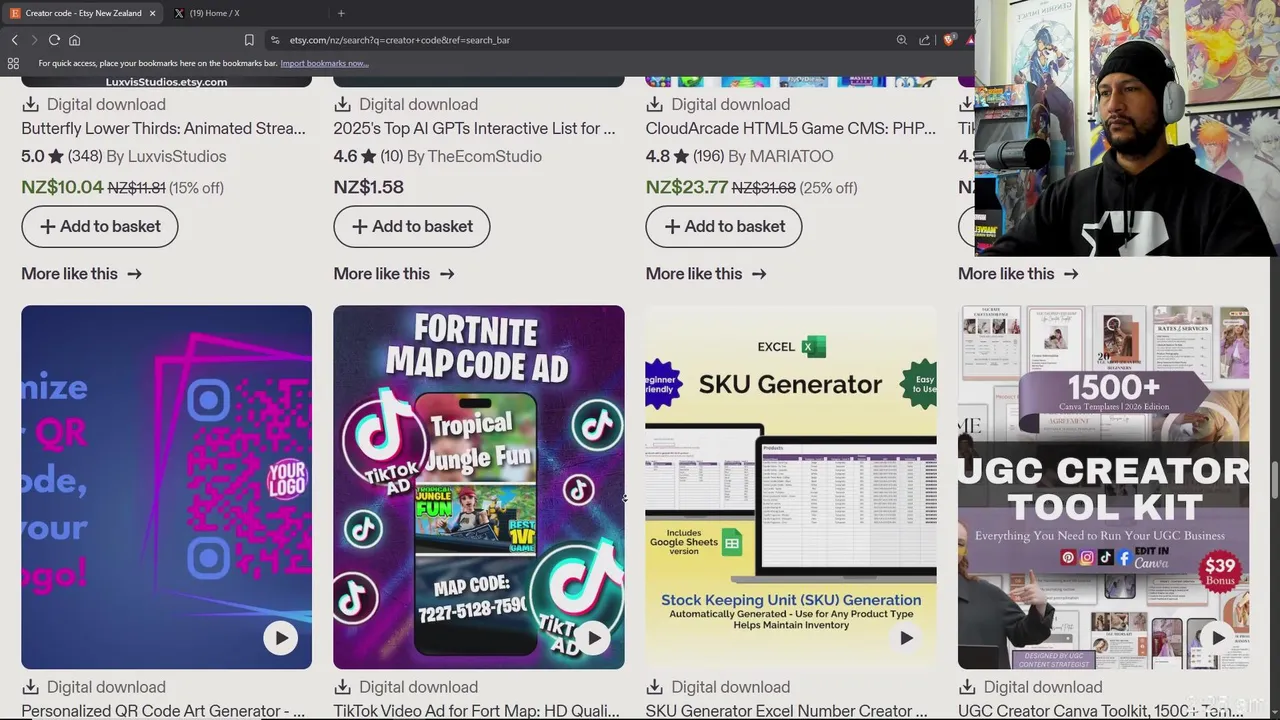This screenshot has width=1280, height=720.
Task: Open the apps grid on bookmarks bar
Action: (x=13, y=63)
